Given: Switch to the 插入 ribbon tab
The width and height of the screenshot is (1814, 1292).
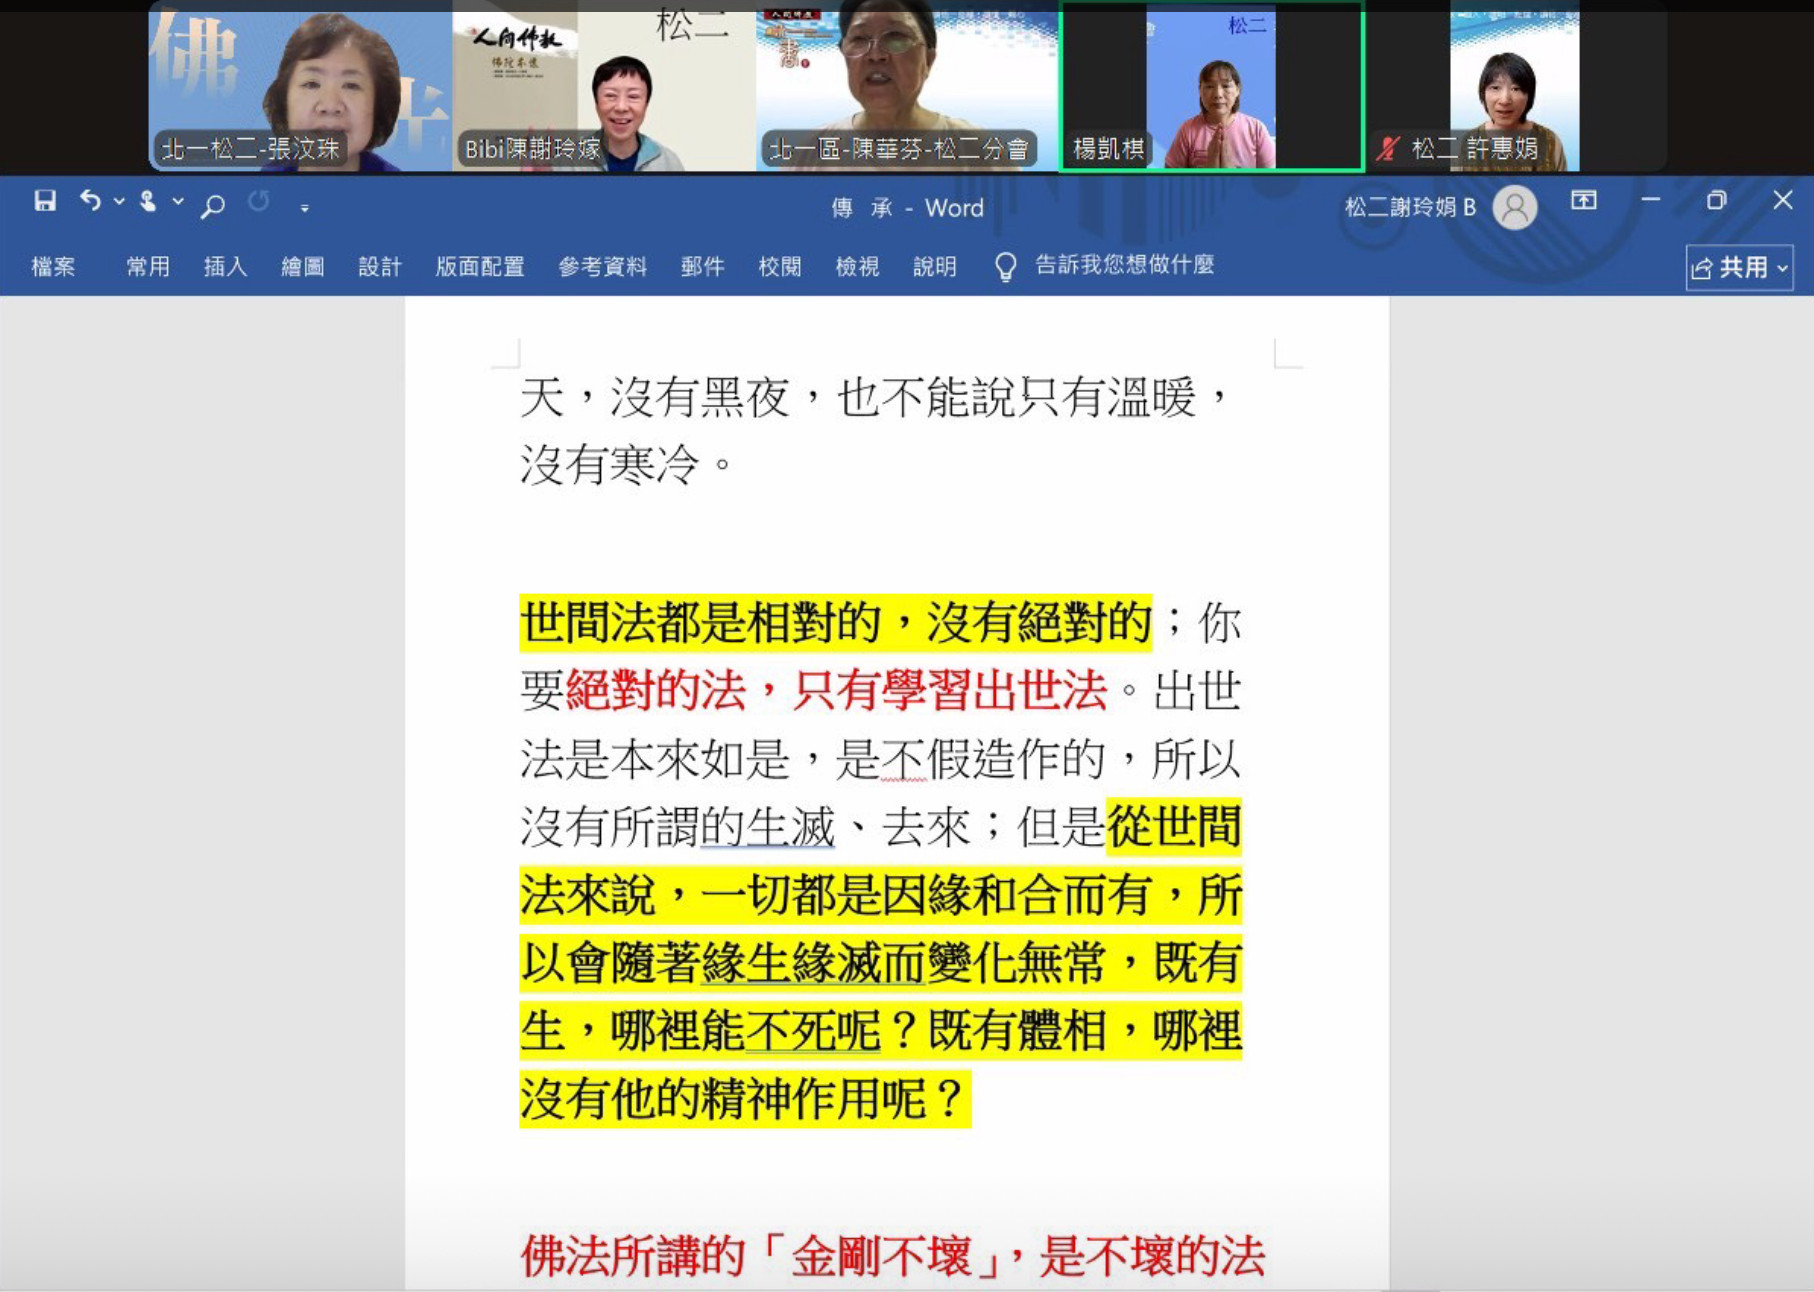Looking at the screenshot, I should click(225, 266).
